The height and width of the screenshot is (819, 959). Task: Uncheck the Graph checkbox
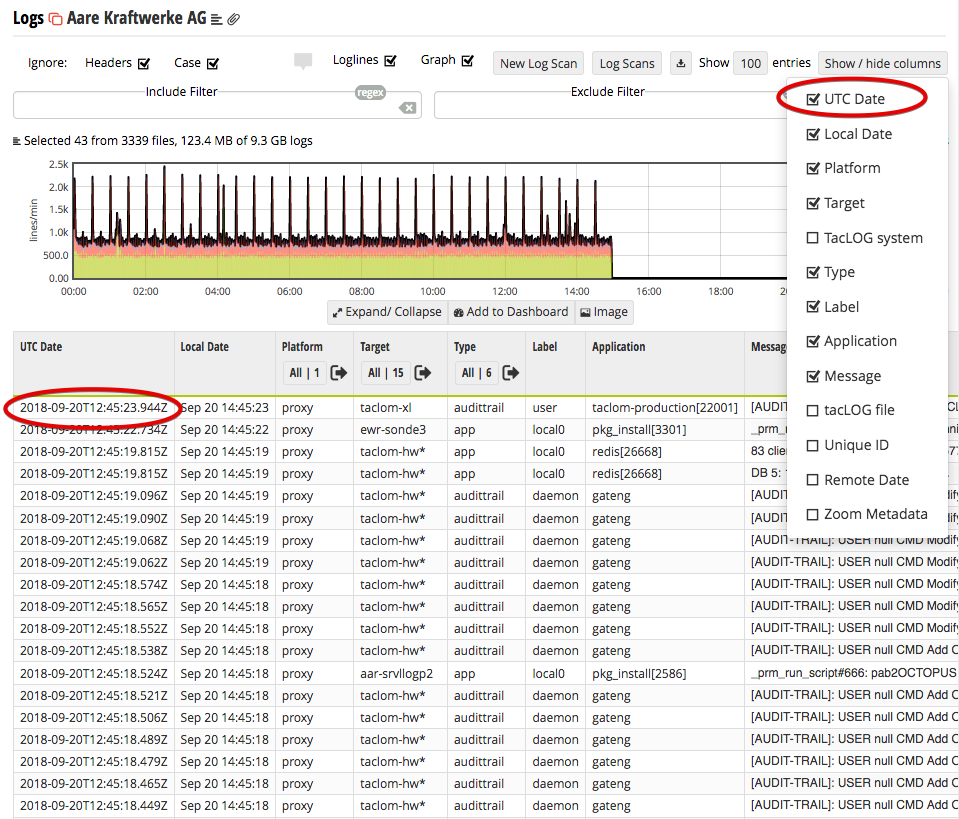[468, 61]
